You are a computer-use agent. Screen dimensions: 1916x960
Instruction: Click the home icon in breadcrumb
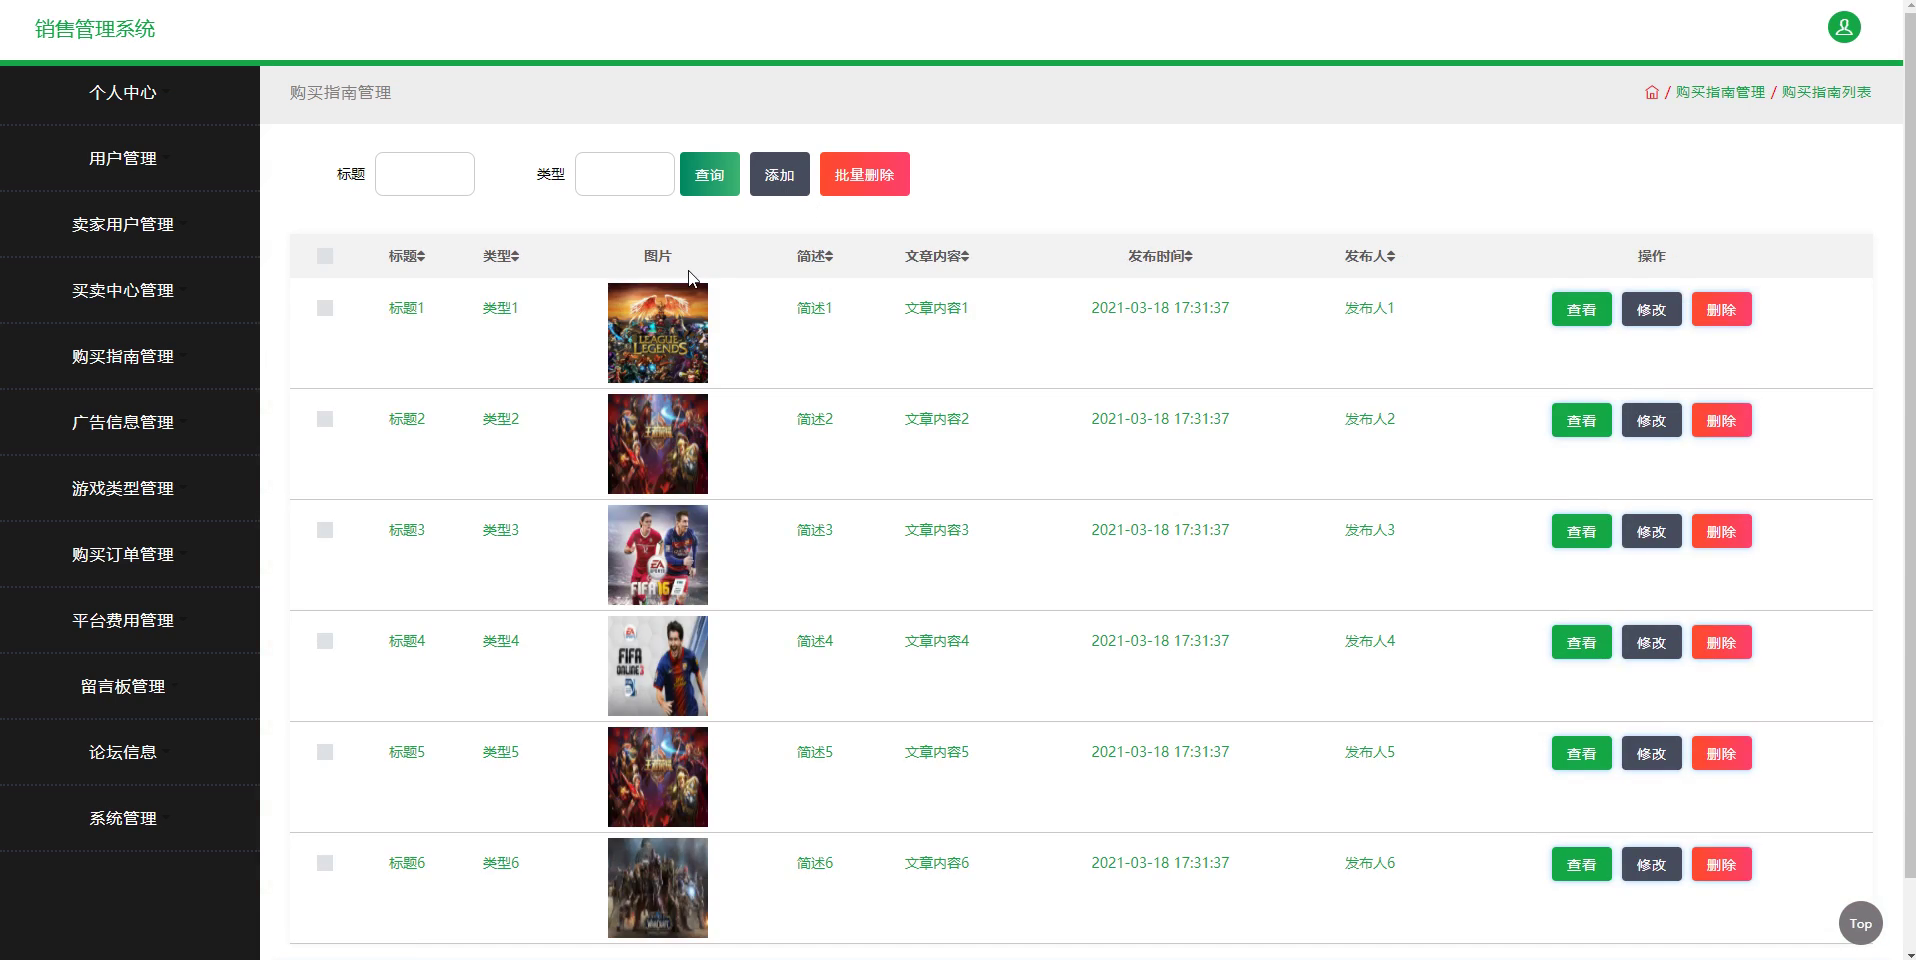(x=1651, y=92)
